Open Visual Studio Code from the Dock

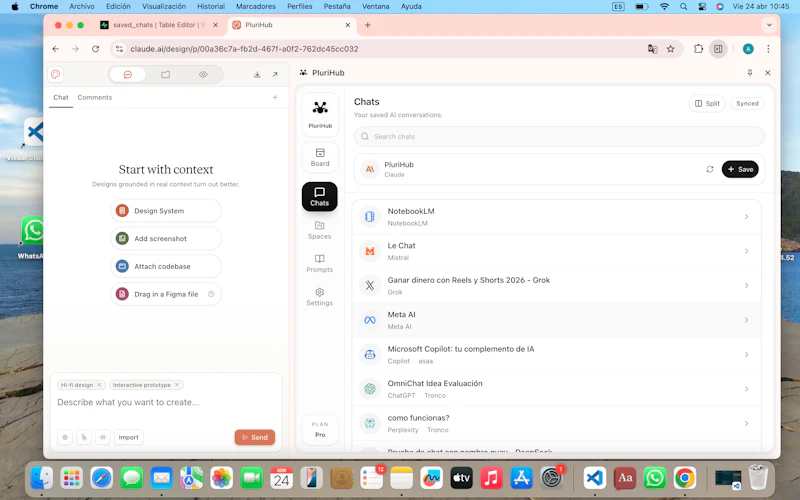click(594, 478)
